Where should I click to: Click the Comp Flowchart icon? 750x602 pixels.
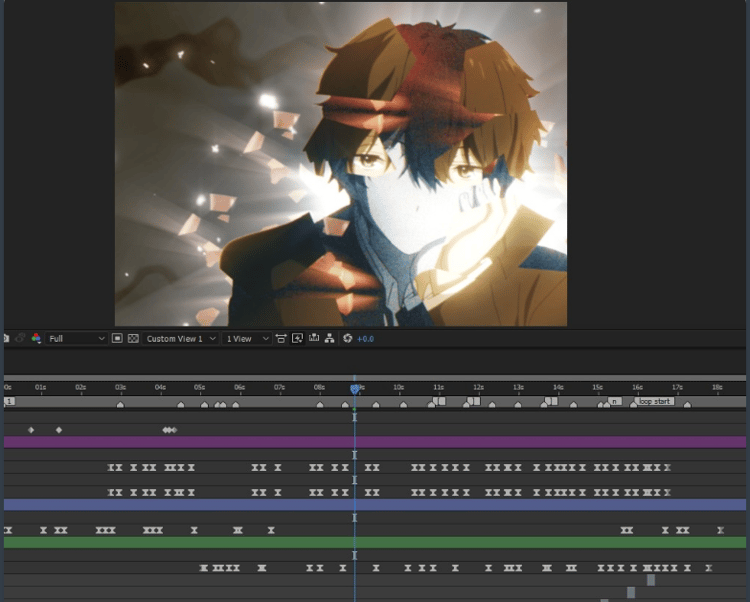coord(330,339)
